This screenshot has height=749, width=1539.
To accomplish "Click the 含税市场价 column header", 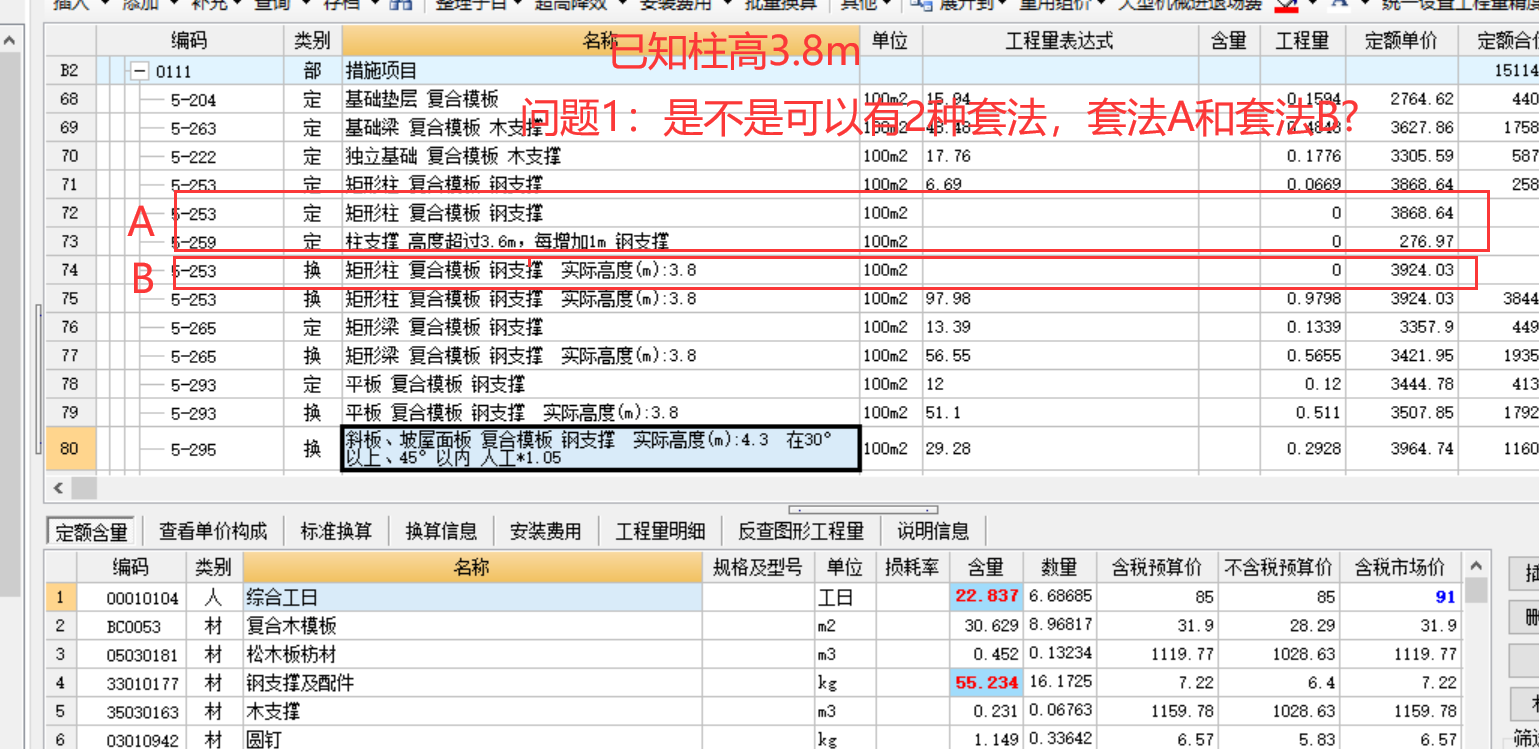I will pos(1400,567).
